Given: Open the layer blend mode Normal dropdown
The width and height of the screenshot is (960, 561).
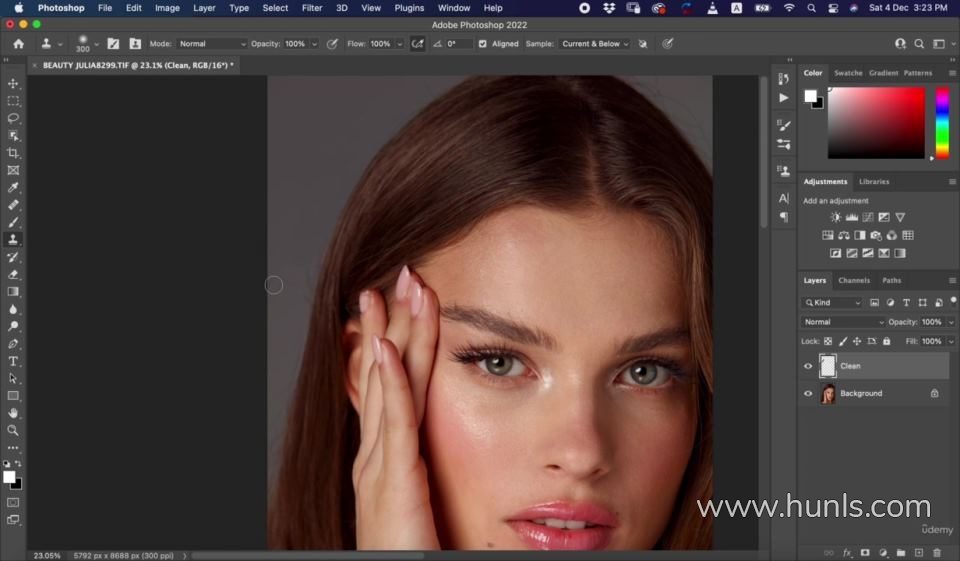Looking at the screenshot, I should click(844, 322).
